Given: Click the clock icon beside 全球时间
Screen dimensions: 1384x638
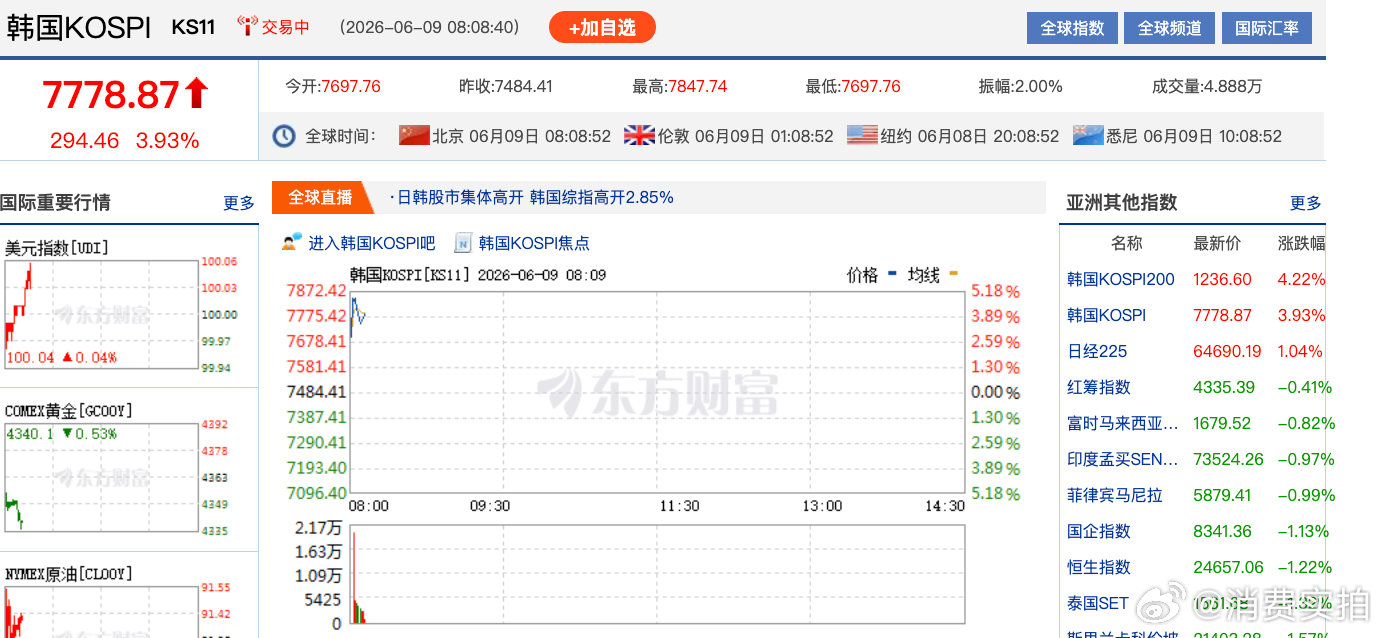Looking at the screenshot, I should click(284, 136).
